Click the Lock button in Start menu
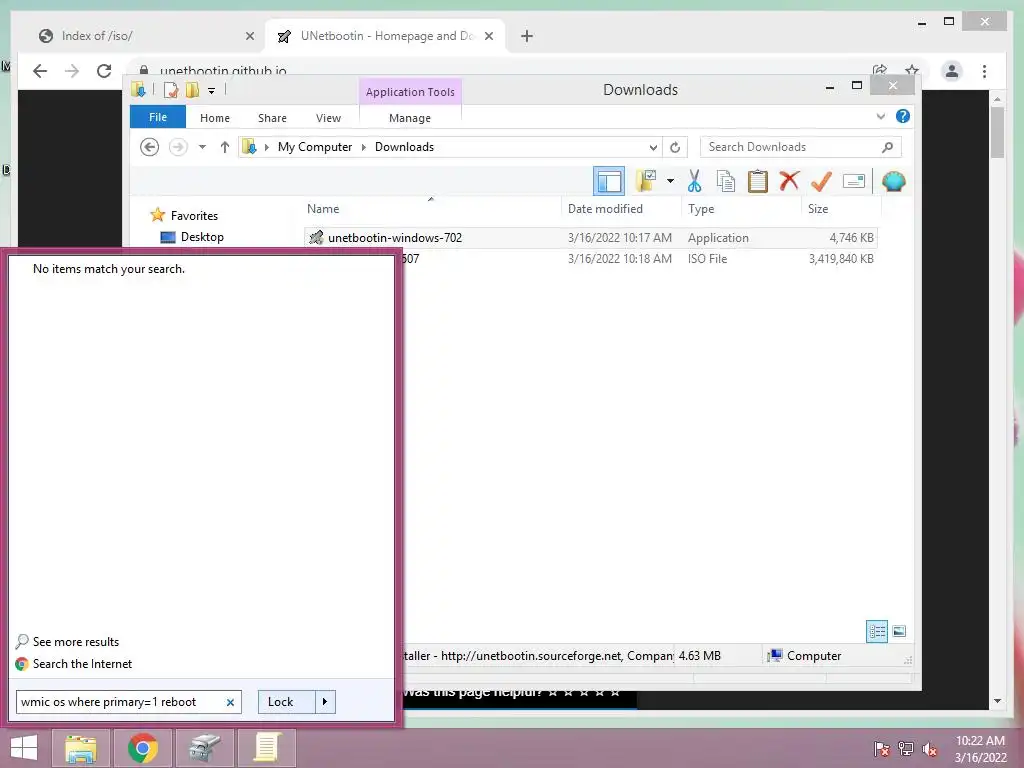1024x768 pixels. point(287,702)
